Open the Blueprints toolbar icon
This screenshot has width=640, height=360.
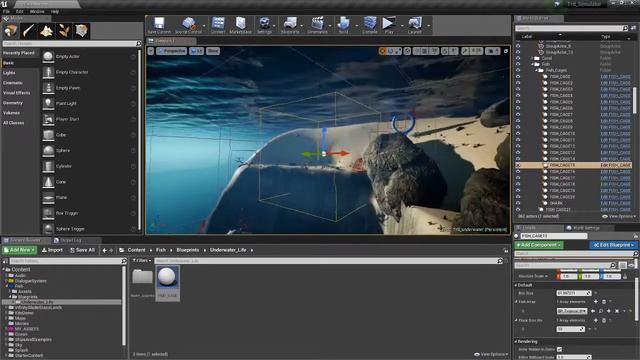pyautogui.click(x=290, y=25)
